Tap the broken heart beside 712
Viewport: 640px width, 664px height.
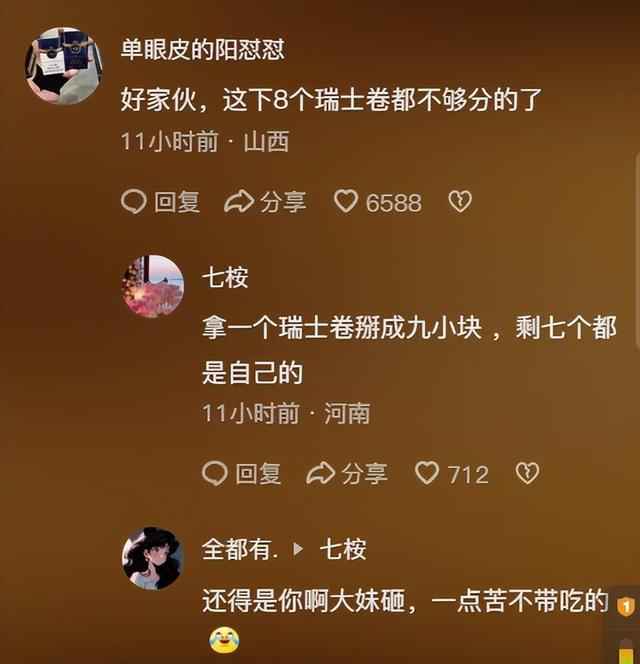527,473
